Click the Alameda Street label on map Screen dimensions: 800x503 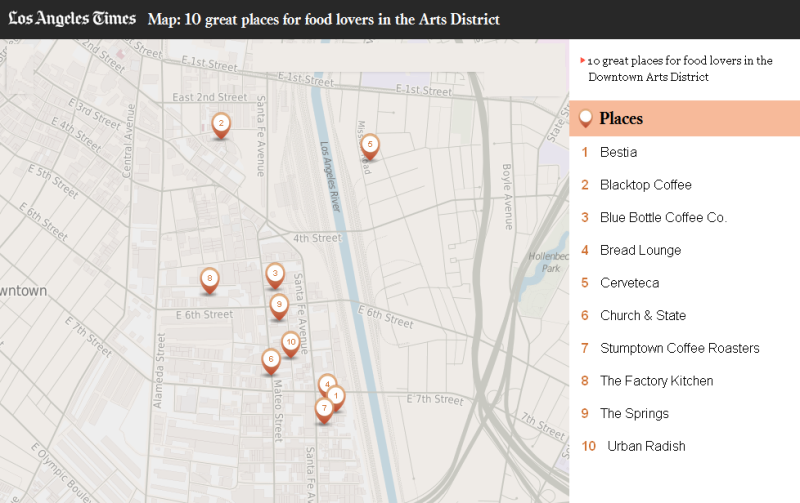160,370
